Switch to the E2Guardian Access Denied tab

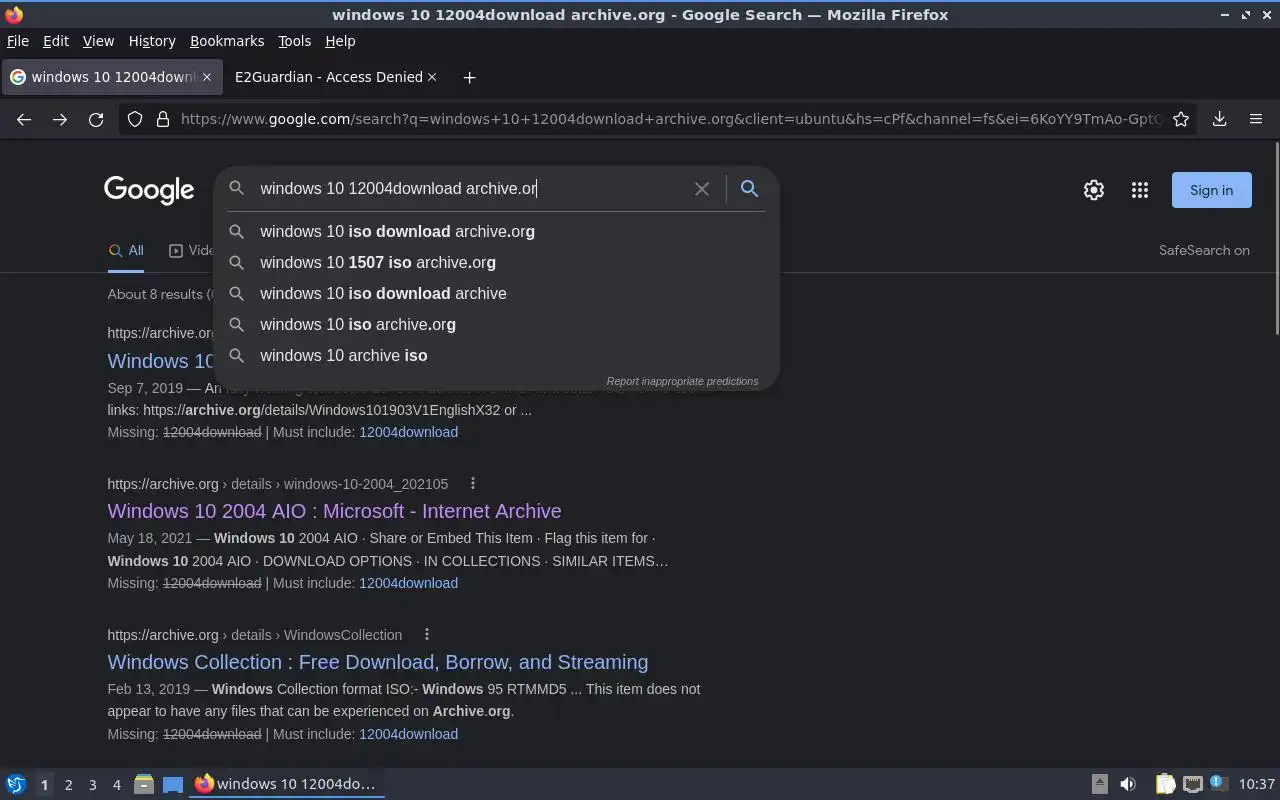pyautogui.click(x=329, y=77)
